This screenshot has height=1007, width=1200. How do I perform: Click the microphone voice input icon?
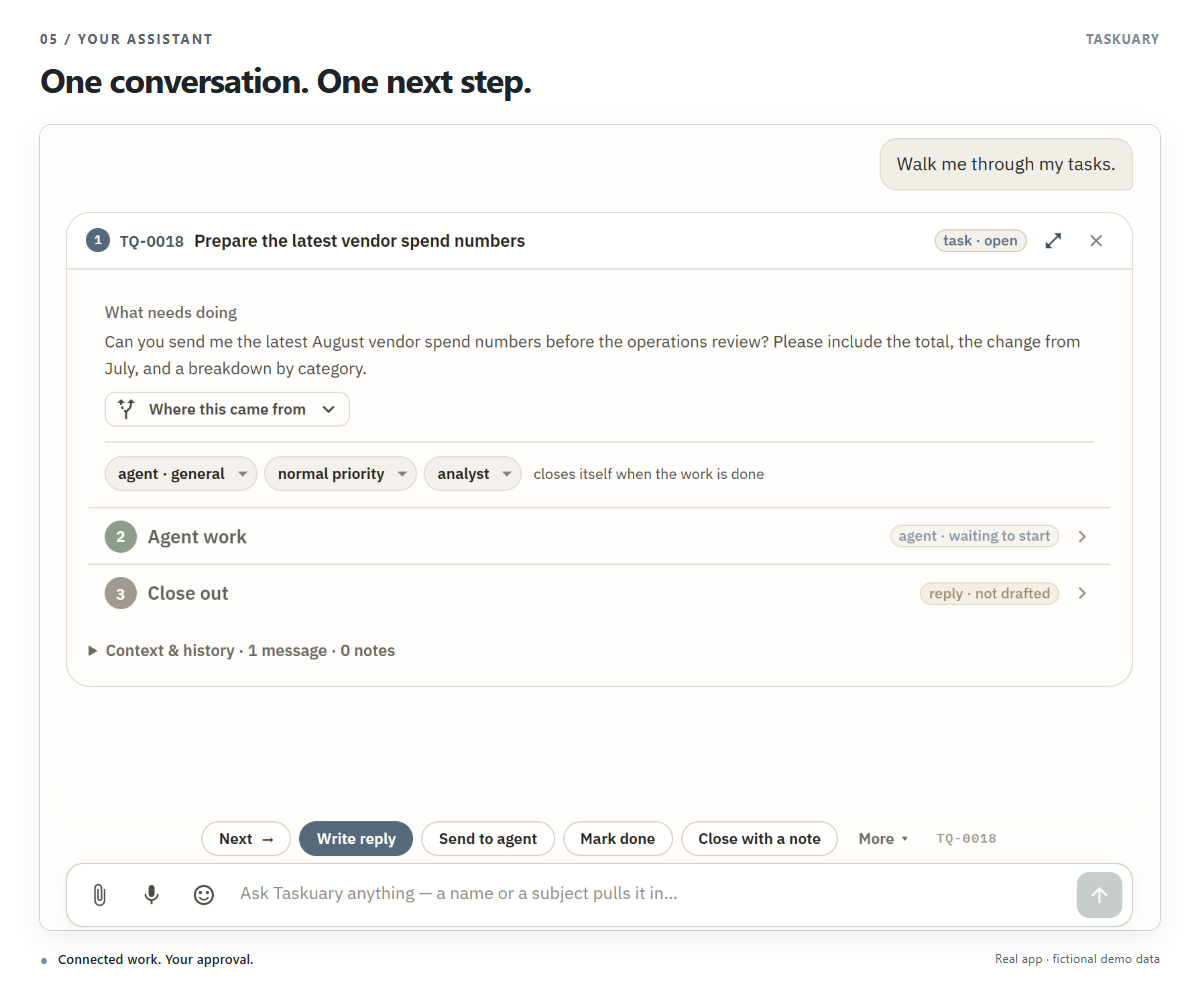coord(151,895)
